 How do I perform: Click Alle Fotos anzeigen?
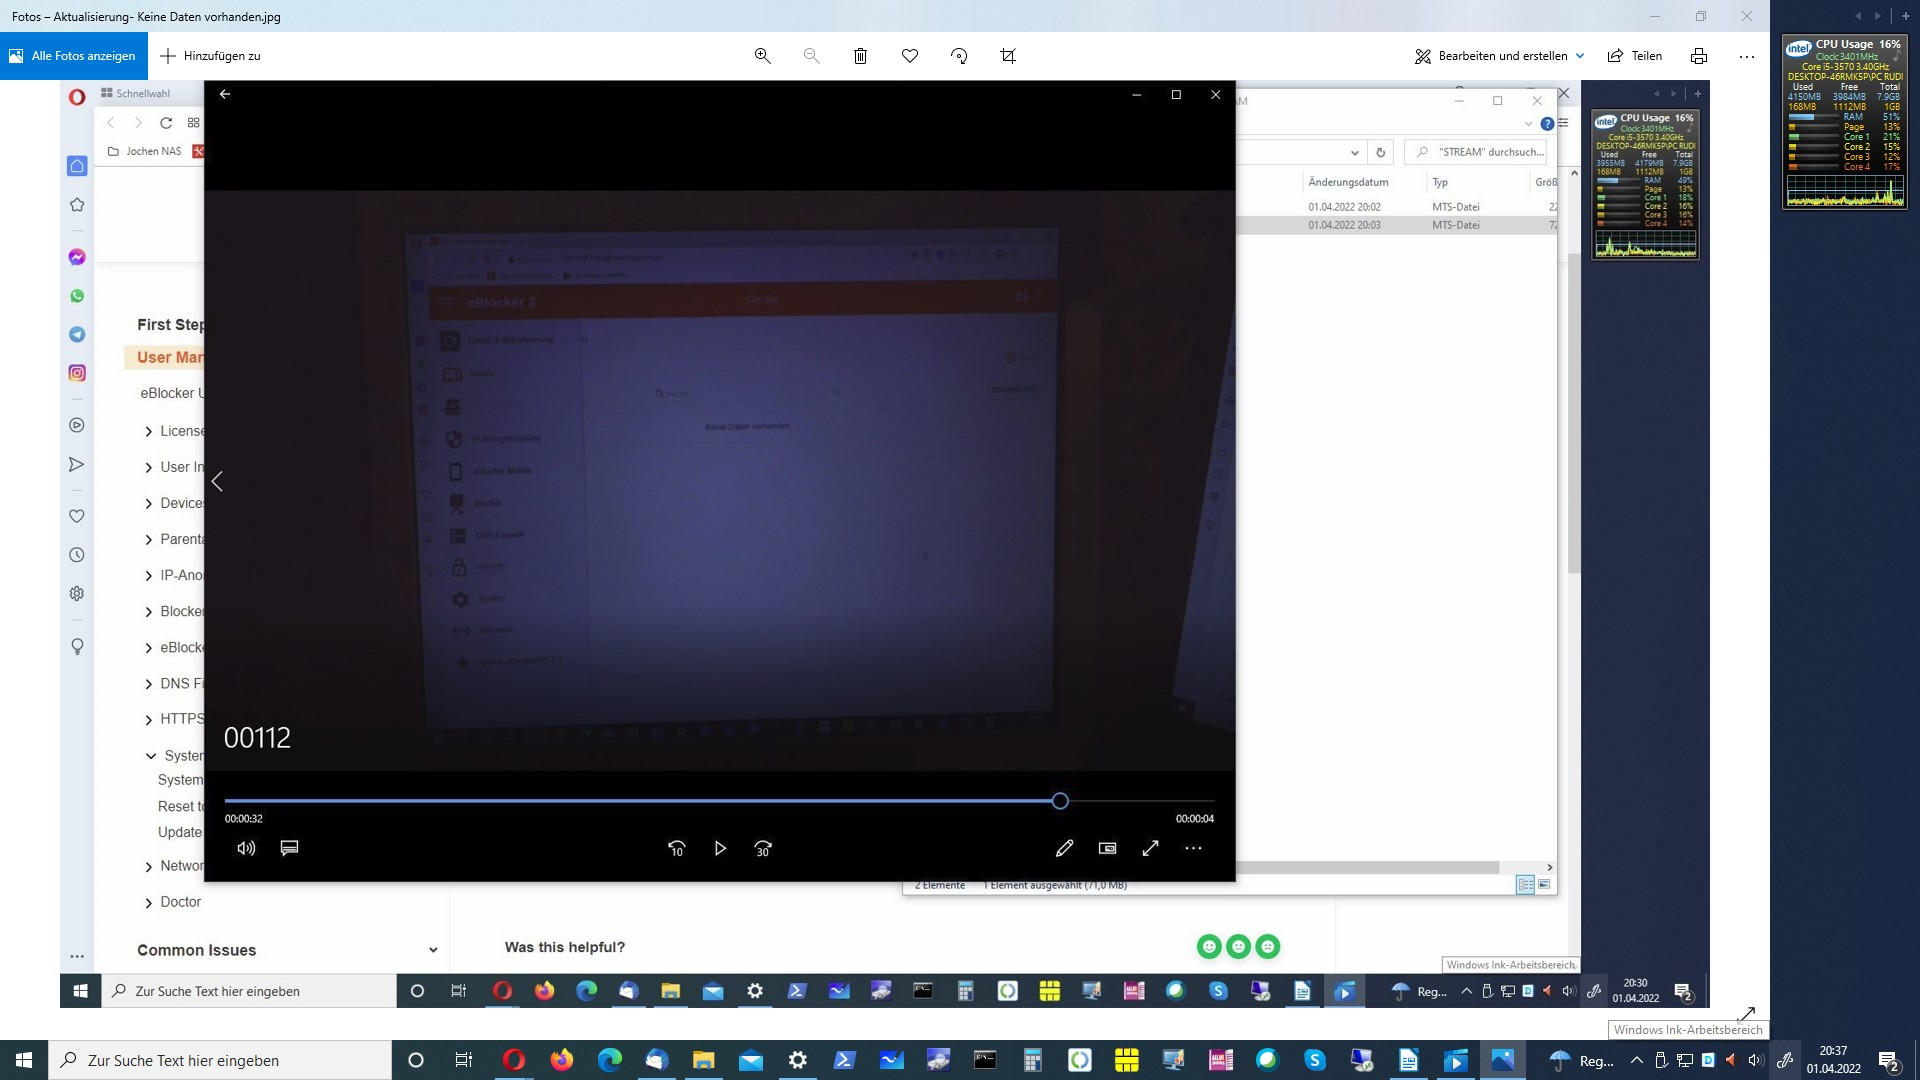74,56
